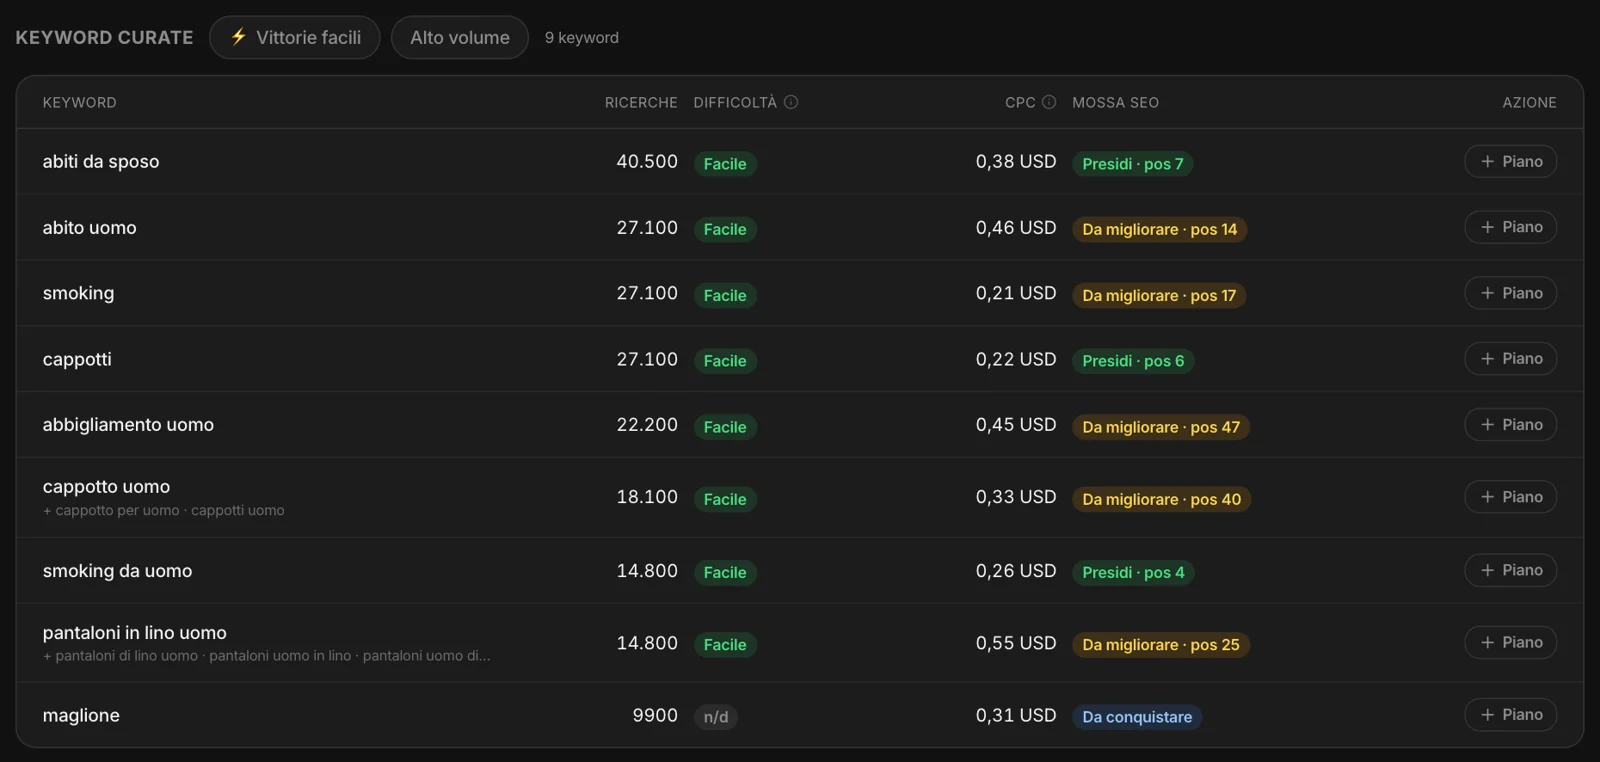Click the cappotto per uomo variants subtitle
The image size is (1600, 762).
pyautogui.click(x=164, y=510)
